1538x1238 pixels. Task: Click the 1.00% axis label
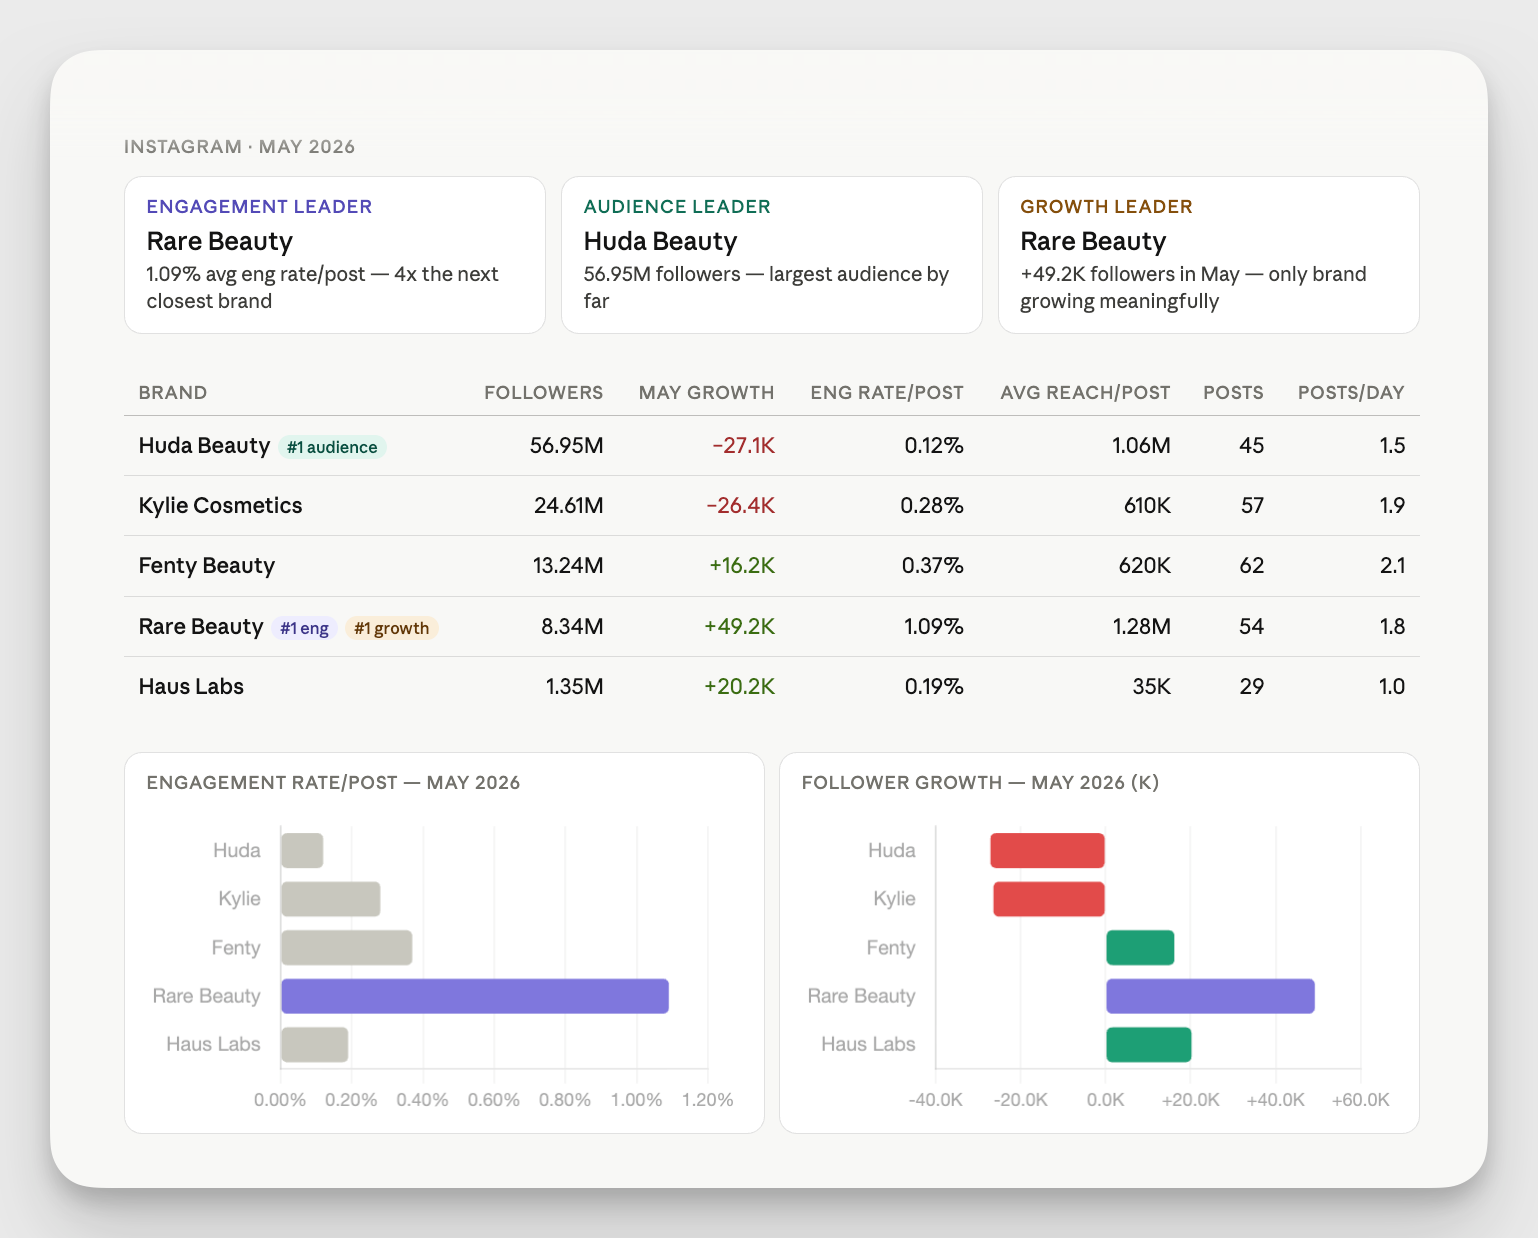pos(637,1100)
